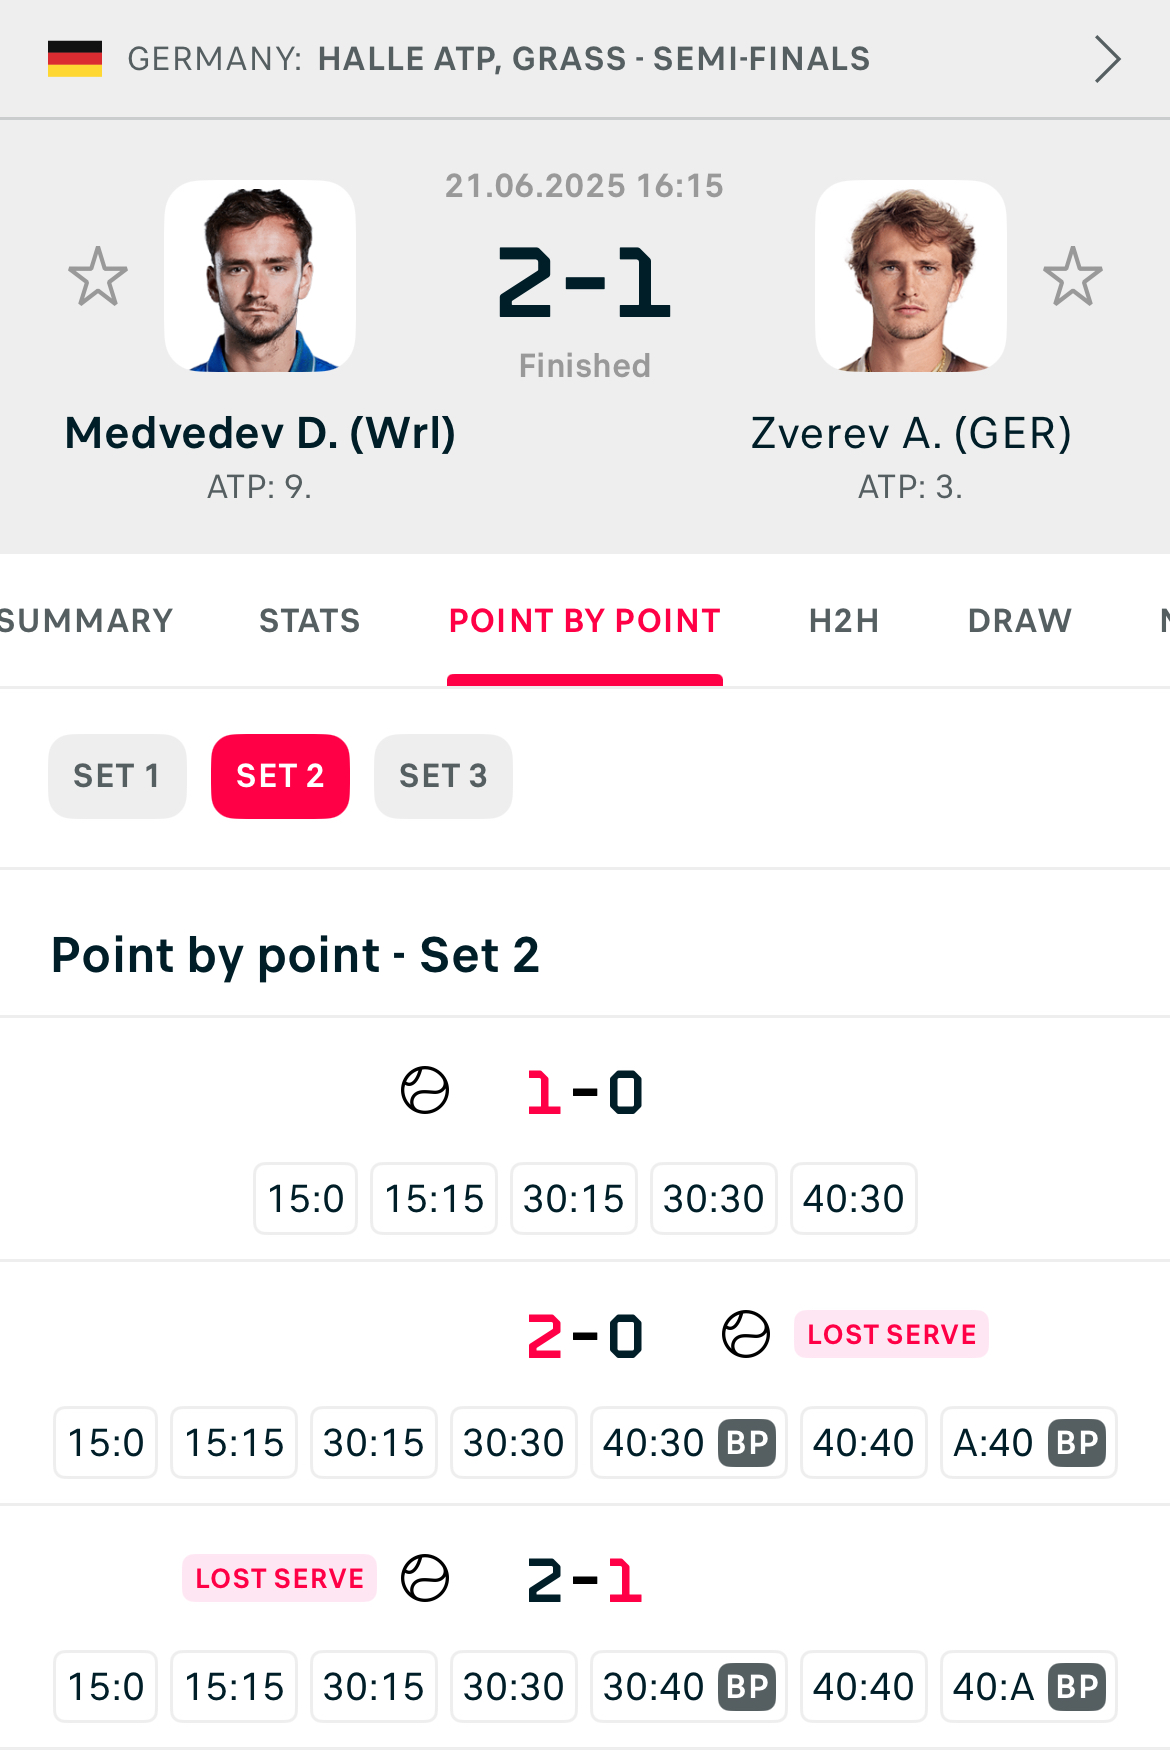Open Zverev's player photo
The height and width of the screenshot is (1750, 1170).
pyautogui.click(x=911, y=276)
